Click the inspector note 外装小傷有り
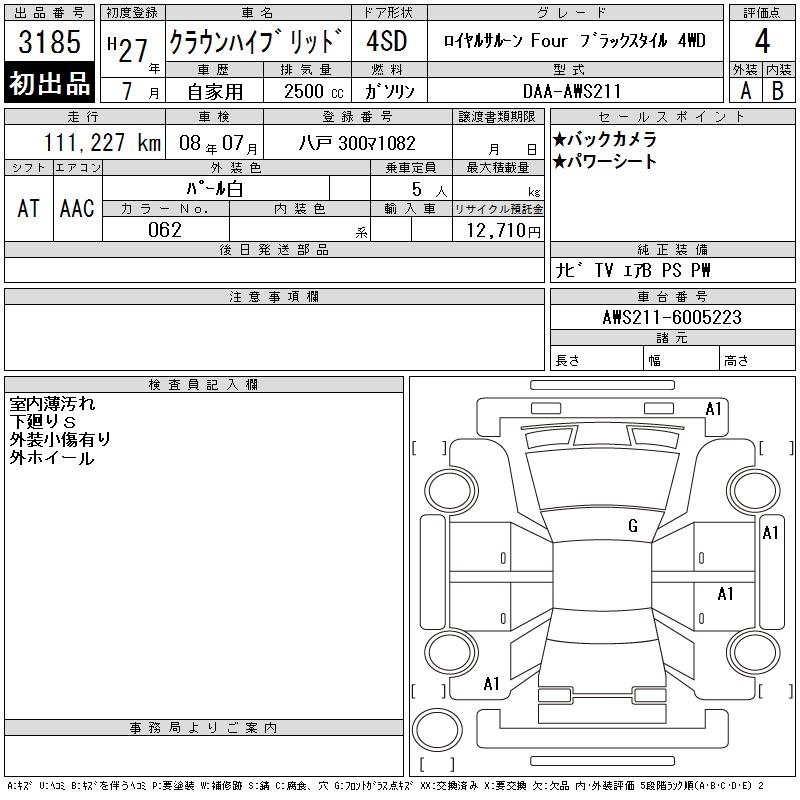 [60, 439]
